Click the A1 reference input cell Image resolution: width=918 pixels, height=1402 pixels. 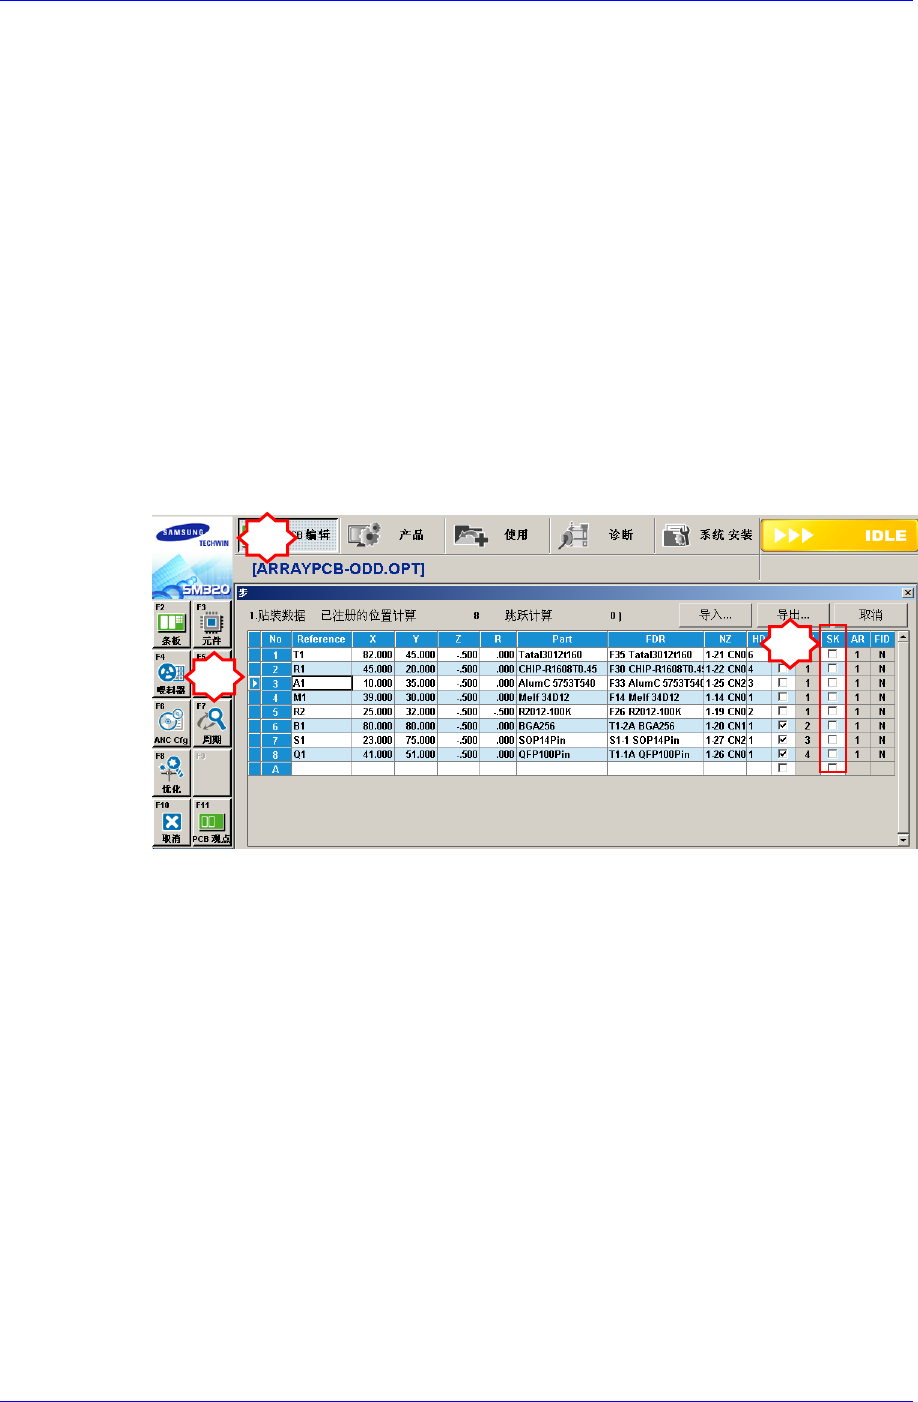point(321,683)
